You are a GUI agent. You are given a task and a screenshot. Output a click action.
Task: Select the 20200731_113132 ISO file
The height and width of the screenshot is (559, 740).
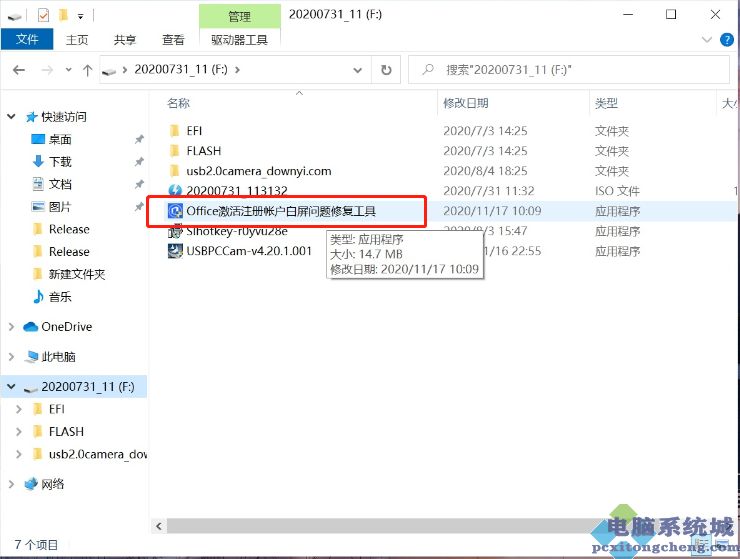point(236,191)
